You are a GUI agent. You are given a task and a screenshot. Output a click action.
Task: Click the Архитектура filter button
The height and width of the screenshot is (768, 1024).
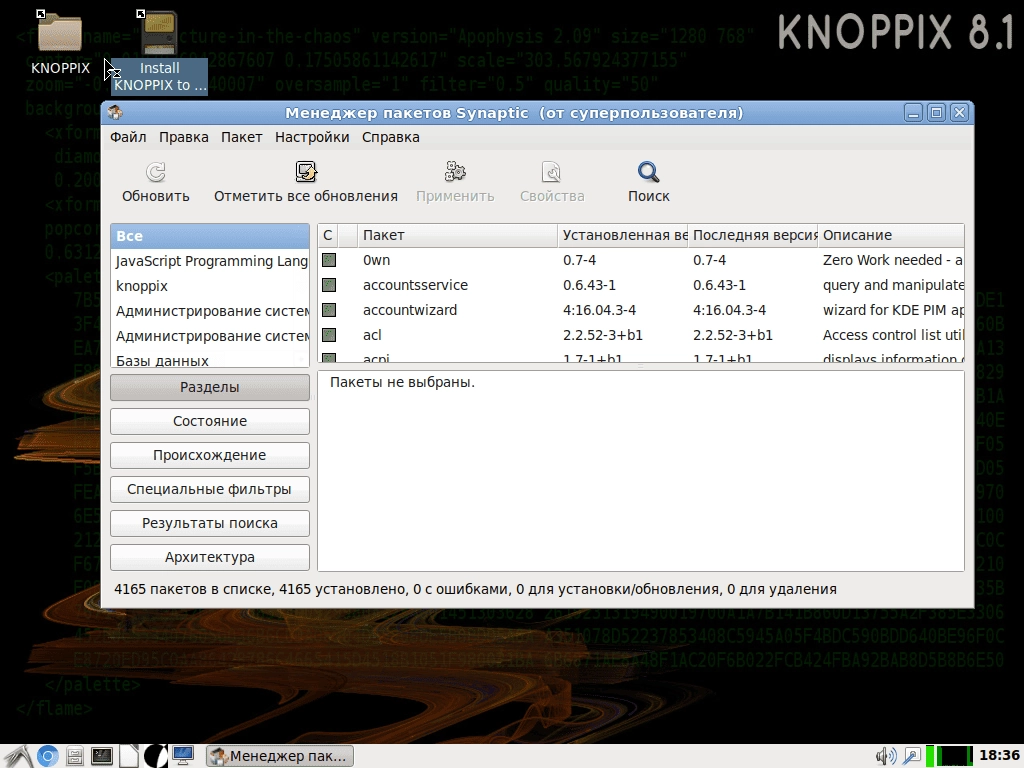[210, 557]
